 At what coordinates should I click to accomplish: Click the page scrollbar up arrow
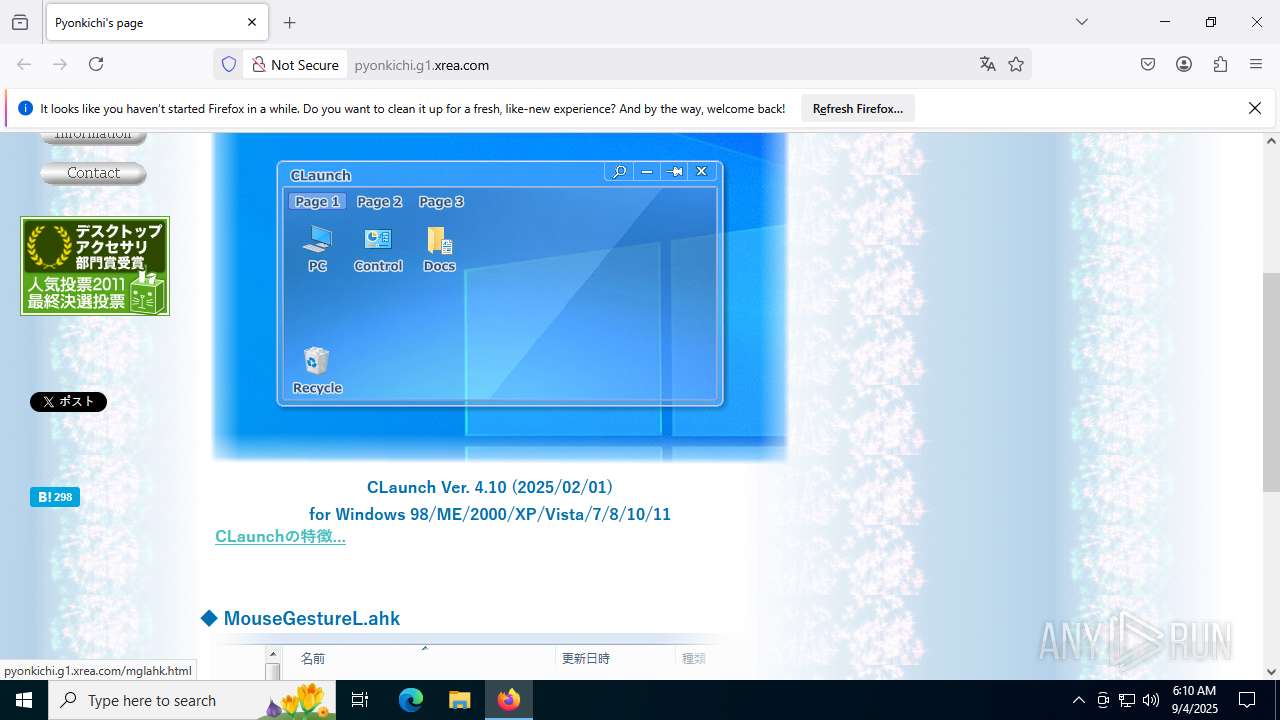tap(1271, 140)
